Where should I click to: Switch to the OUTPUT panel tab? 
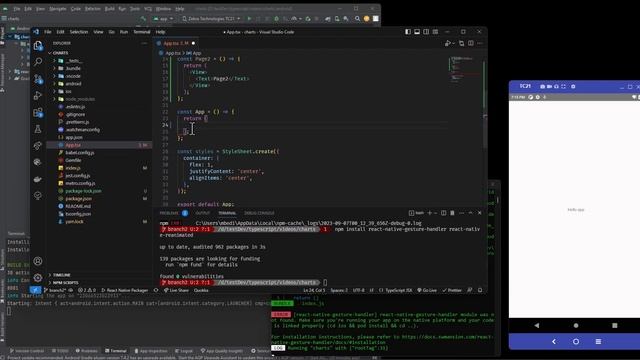click(x=202, y=213)
